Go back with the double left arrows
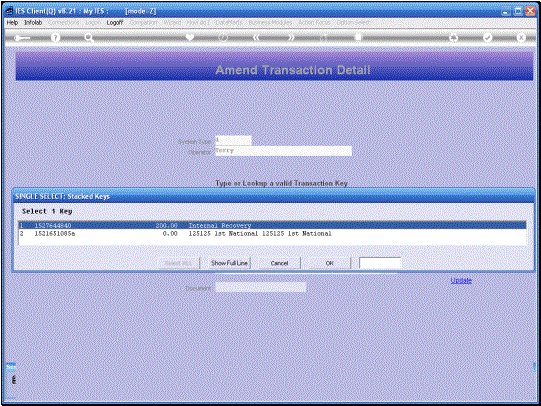This screenshot has width=541, height=406. [256, 37]
